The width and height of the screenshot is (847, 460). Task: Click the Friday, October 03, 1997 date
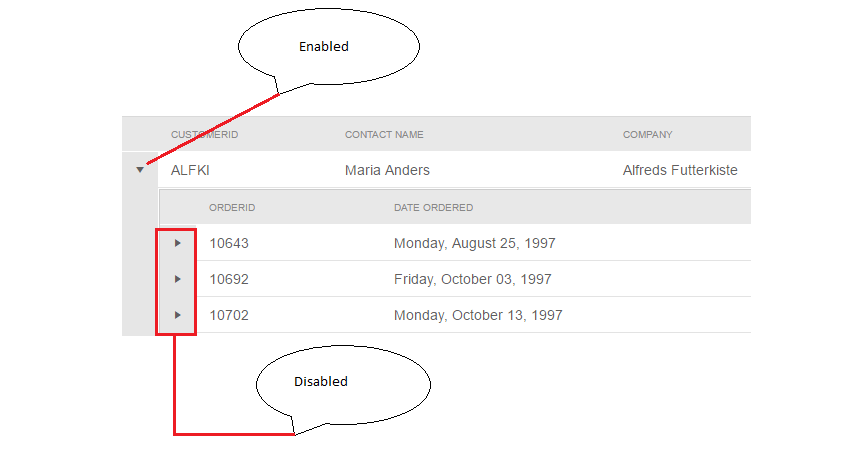click(472, 279)
